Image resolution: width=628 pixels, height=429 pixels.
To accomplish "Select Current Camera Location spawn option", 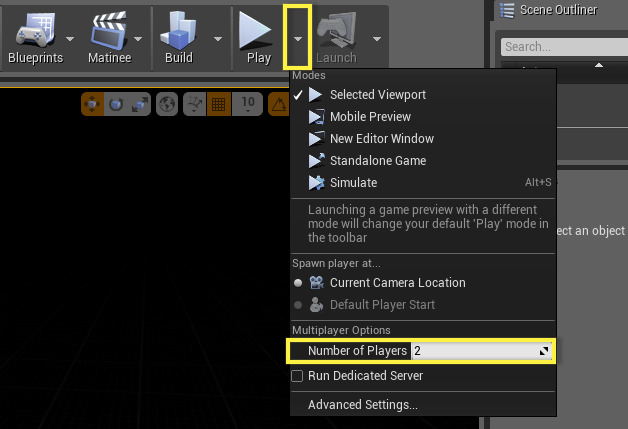I will (x=423, y=283).
